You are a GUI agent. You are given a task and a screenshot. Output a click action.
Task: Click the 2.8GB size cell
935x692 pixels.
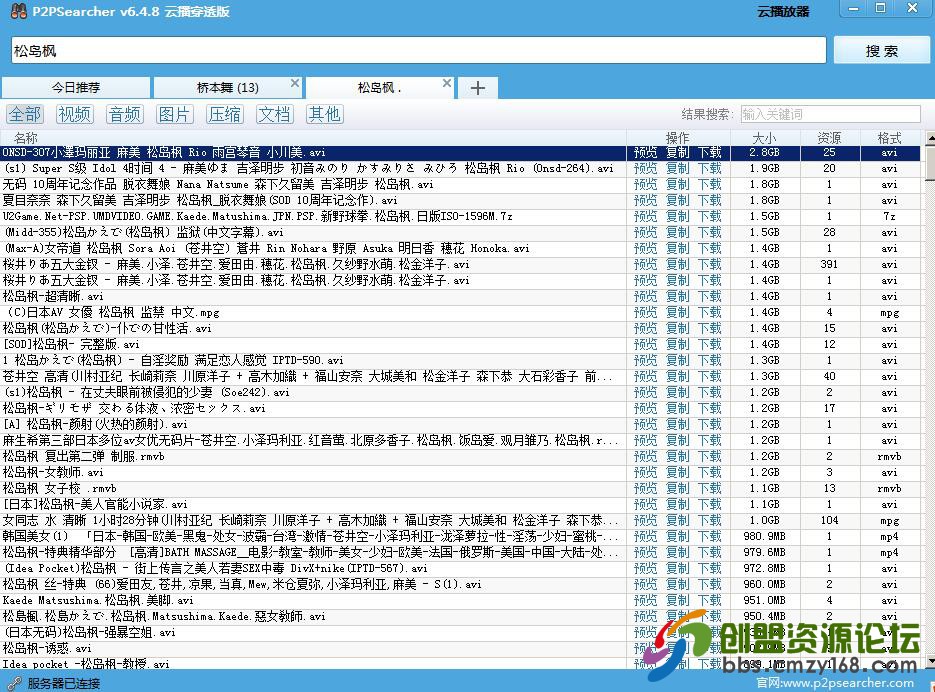[764, 153]
